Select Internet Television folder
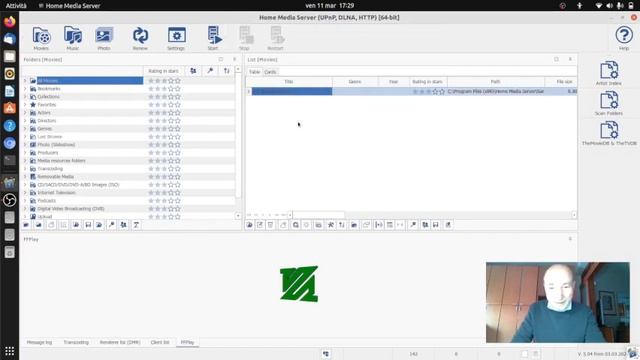 (x=56, y=193)
